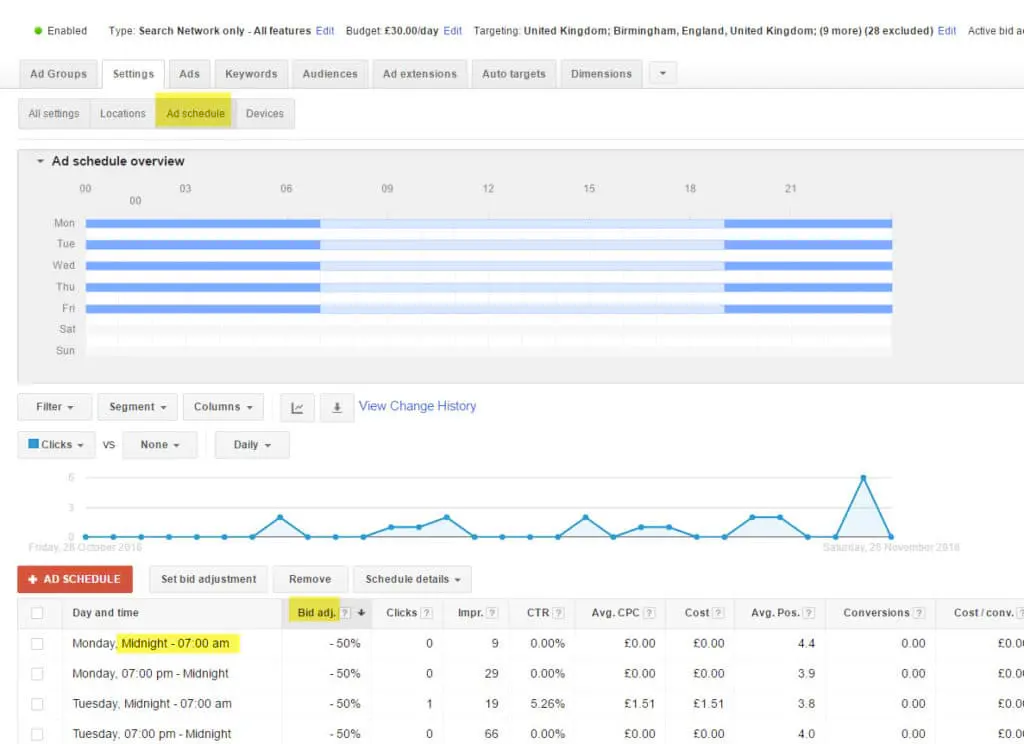Open the View Change History link
This screenshot has width=1024, height=744.
point(417,406)
